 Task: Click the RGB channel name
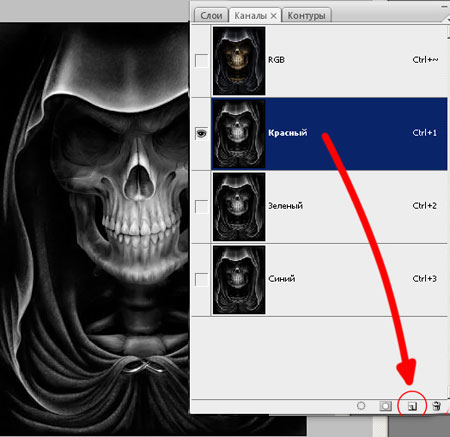point(276,60)
